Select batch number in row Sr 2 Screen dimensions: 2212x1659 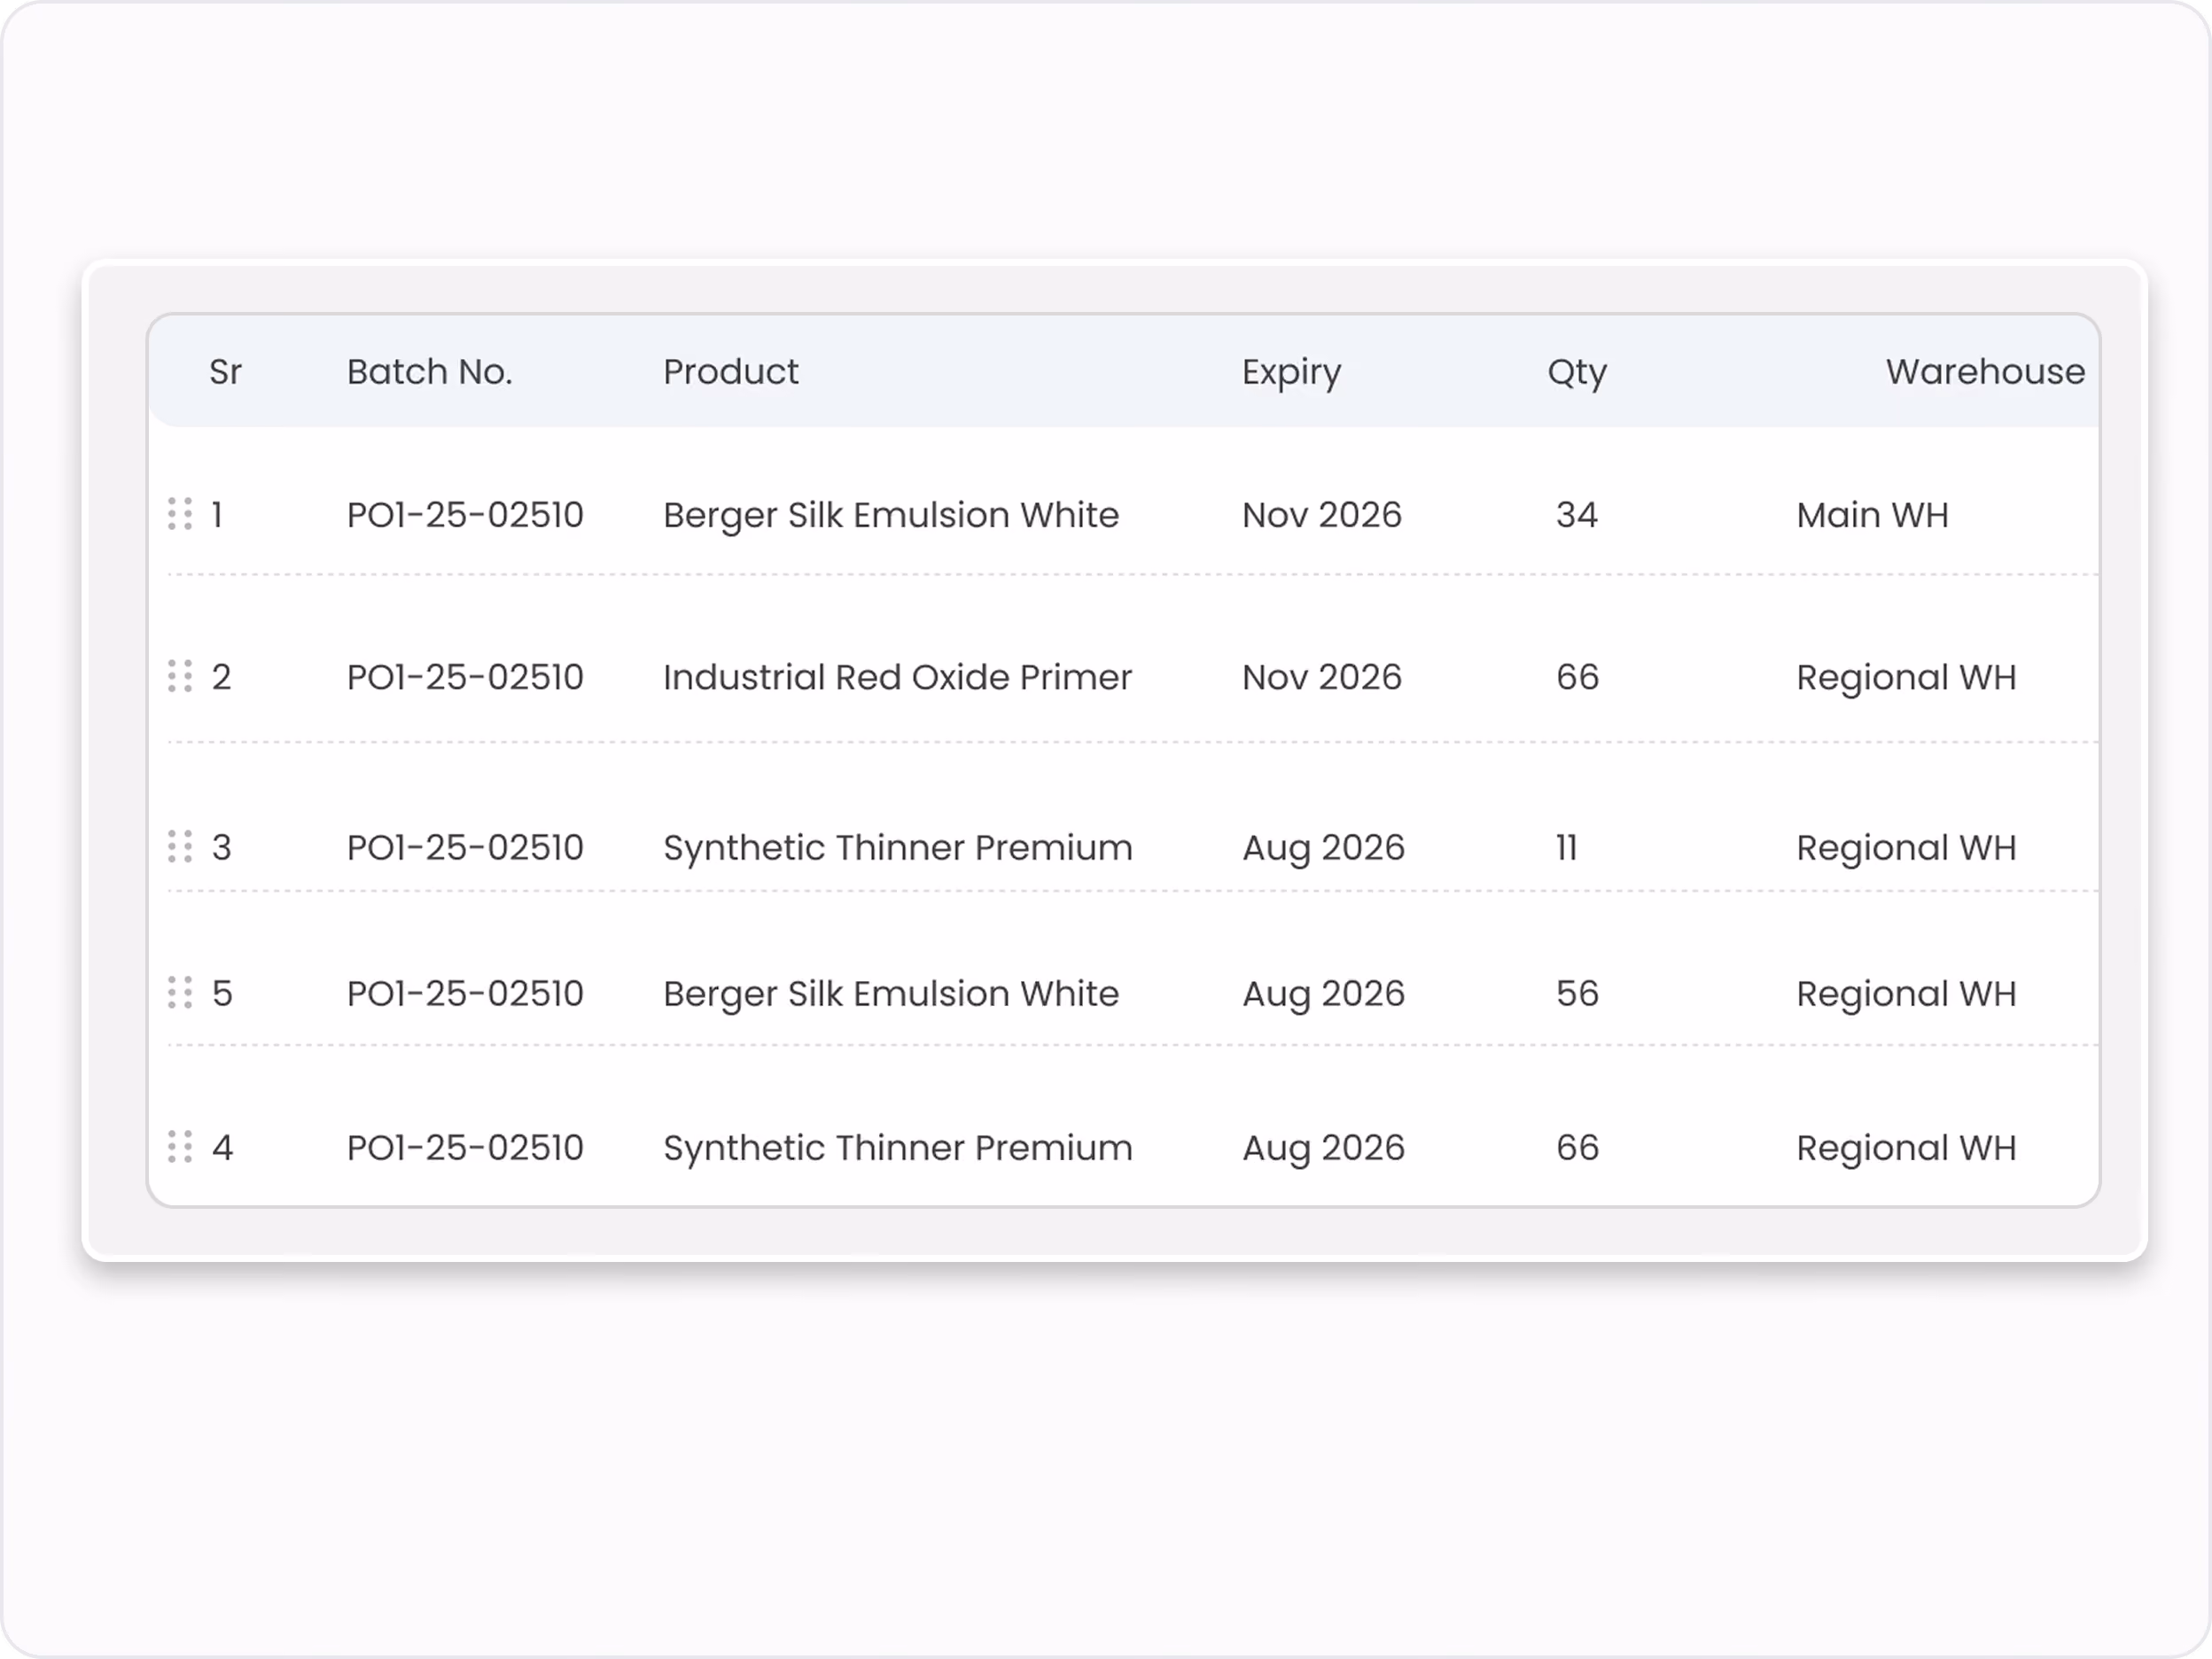pos(465,677)
